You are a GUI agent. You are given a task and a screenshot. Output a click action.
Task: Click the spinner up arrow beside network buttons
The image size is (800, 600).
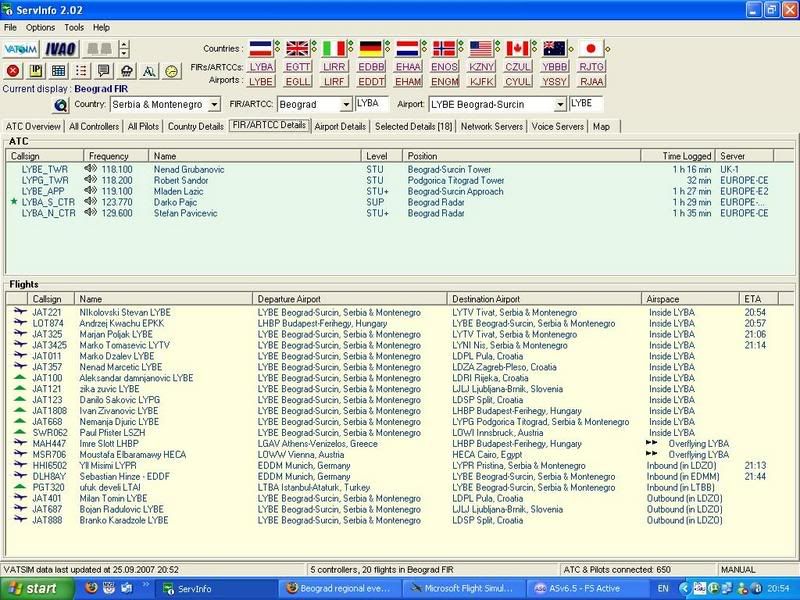(x=124, y=44)
